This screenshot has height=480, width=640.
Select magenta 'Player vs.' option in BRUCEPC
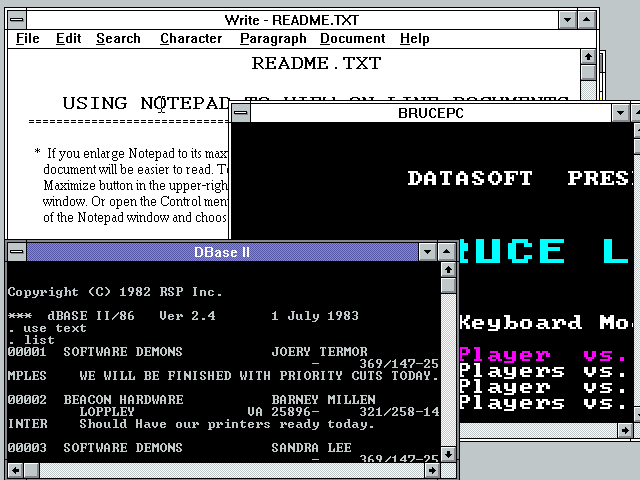coord(544,355)
